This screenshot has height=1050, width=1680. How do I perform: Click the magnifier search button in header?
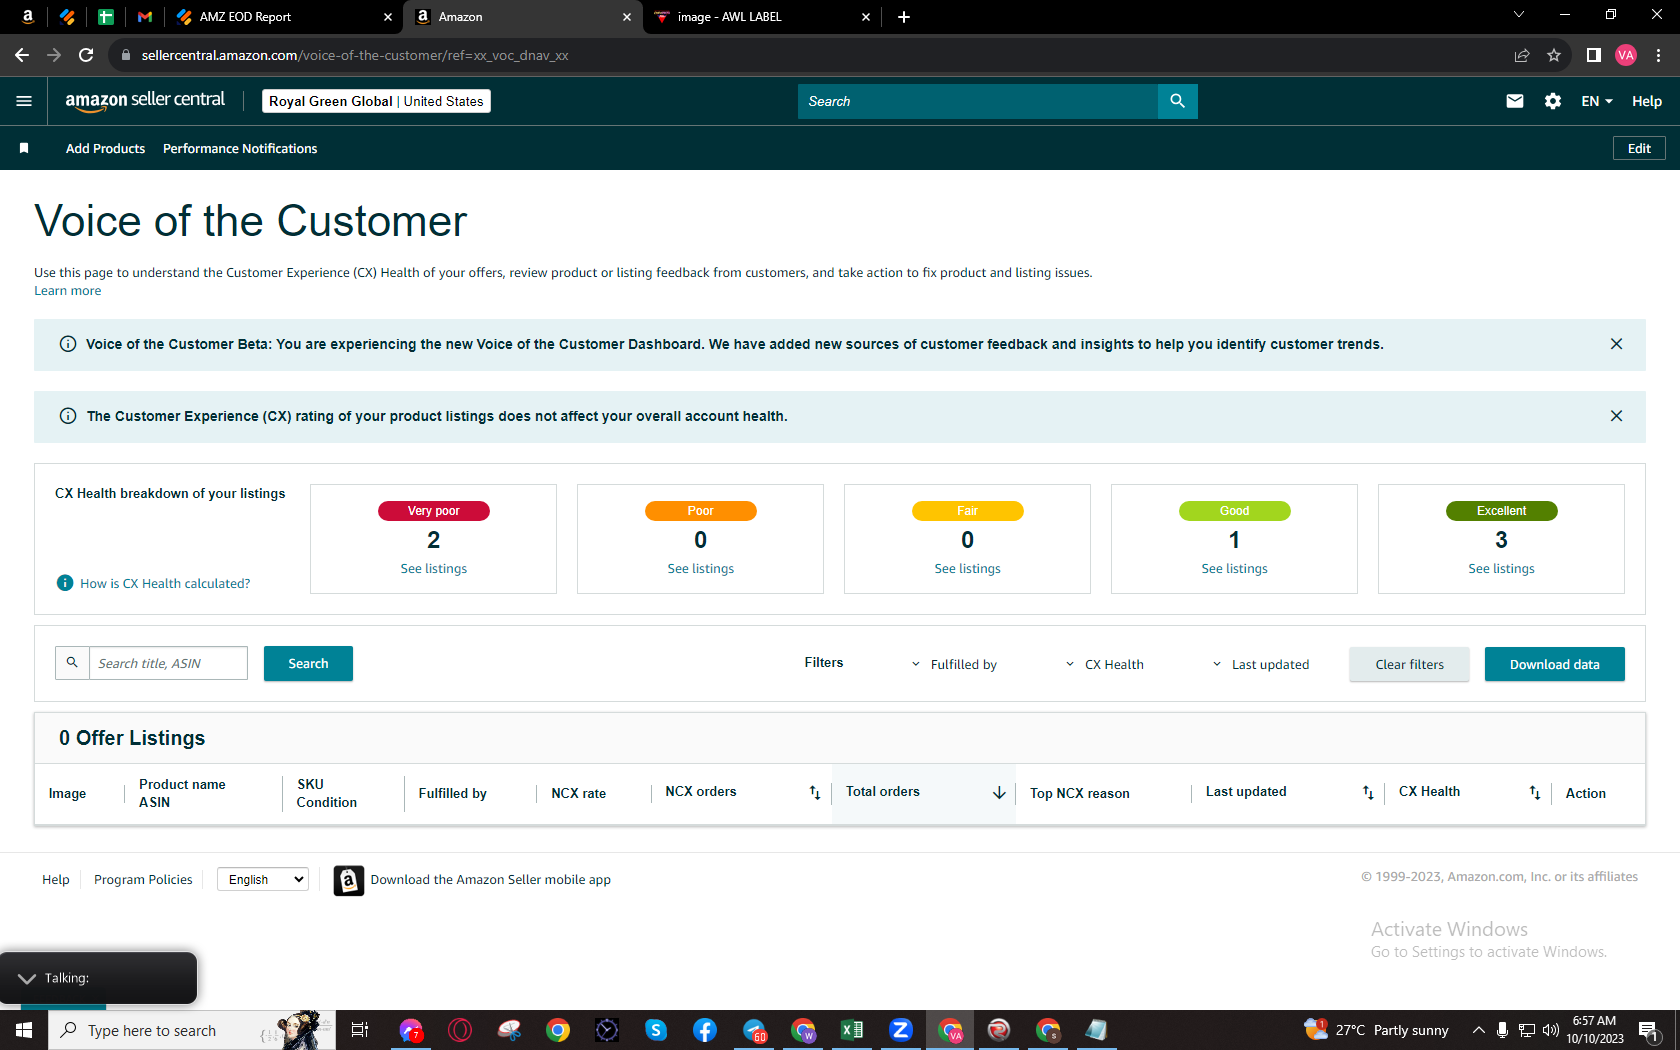[1177, 101]
